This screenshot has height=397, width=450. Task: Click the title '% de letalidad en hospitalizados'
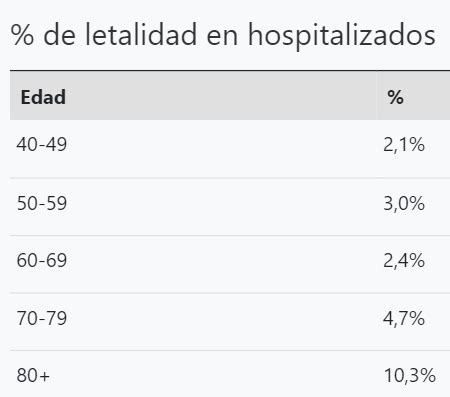(223, 36)
